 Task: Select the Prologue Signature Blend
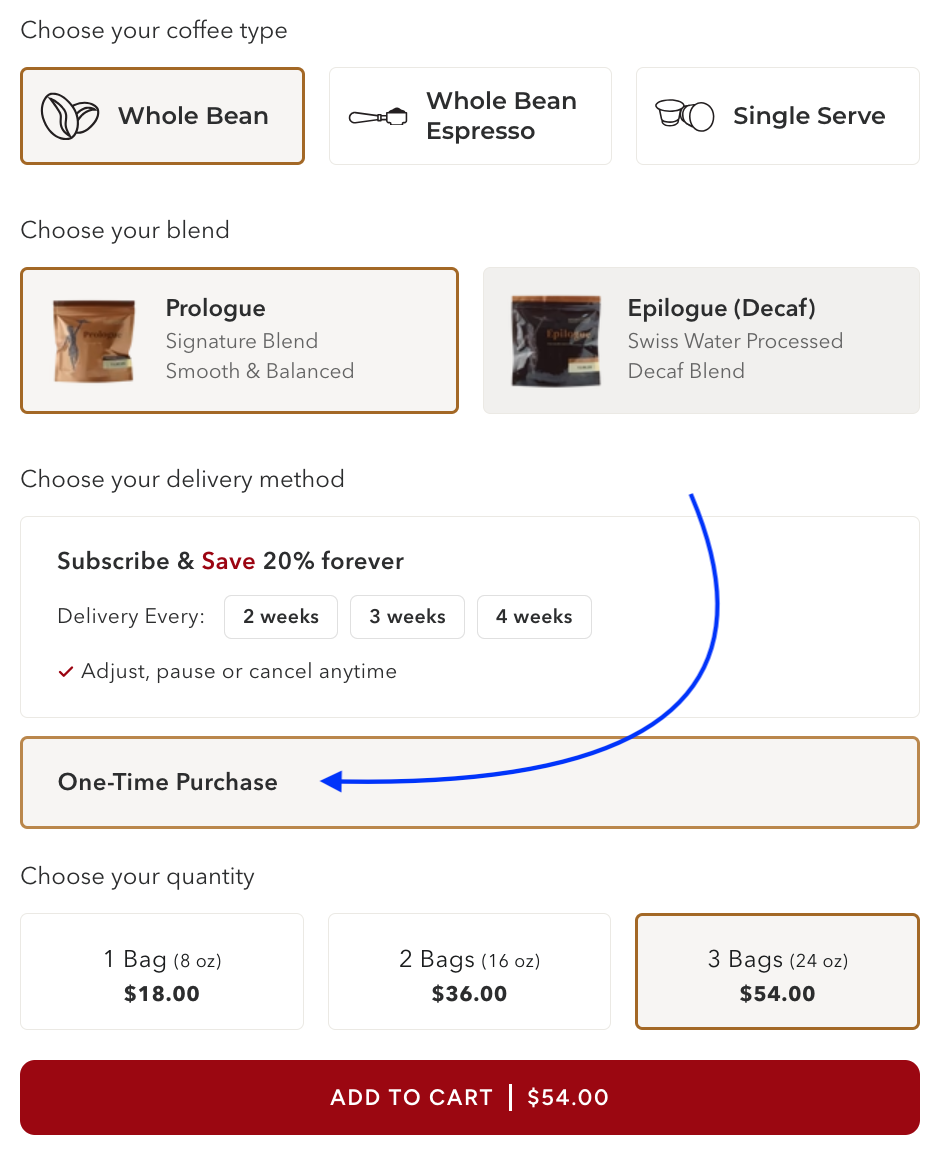259,340
